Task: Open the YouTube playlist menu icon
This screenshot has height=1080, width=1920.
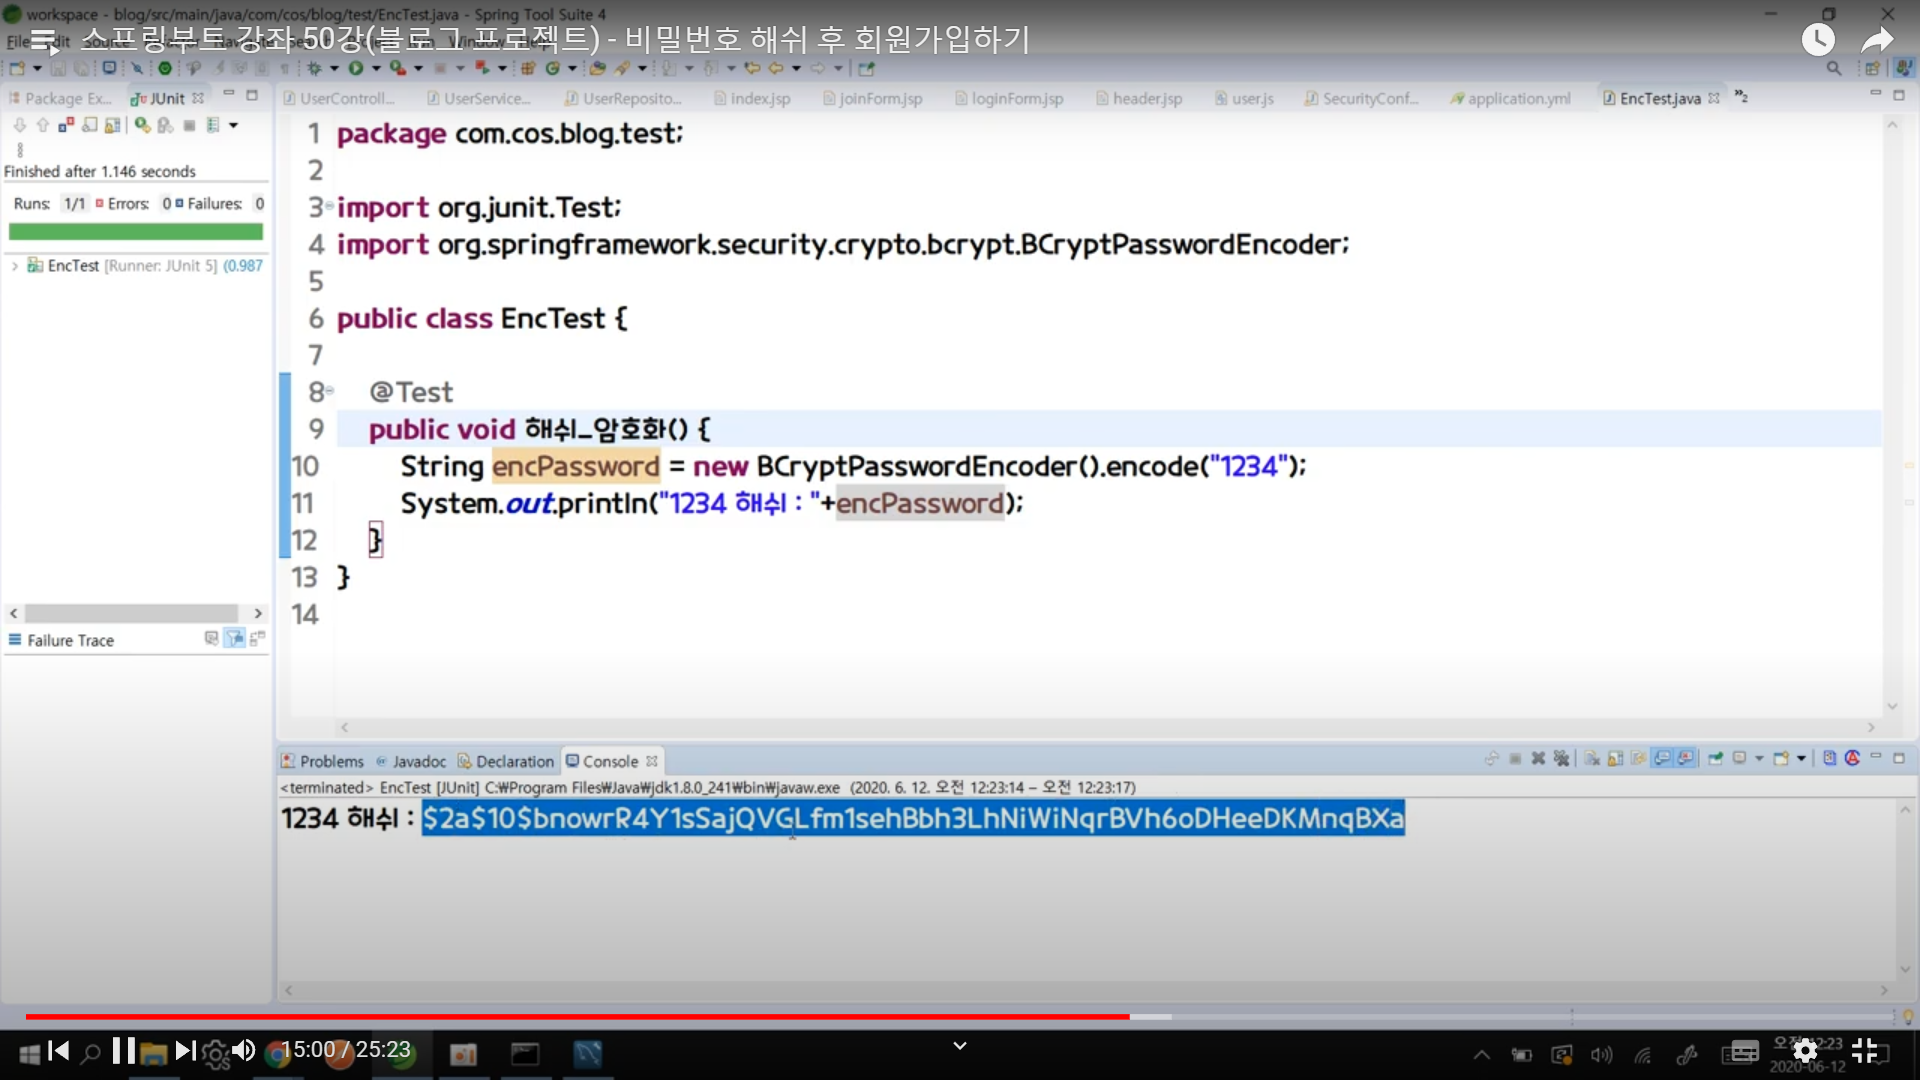Action: (44, 40)
